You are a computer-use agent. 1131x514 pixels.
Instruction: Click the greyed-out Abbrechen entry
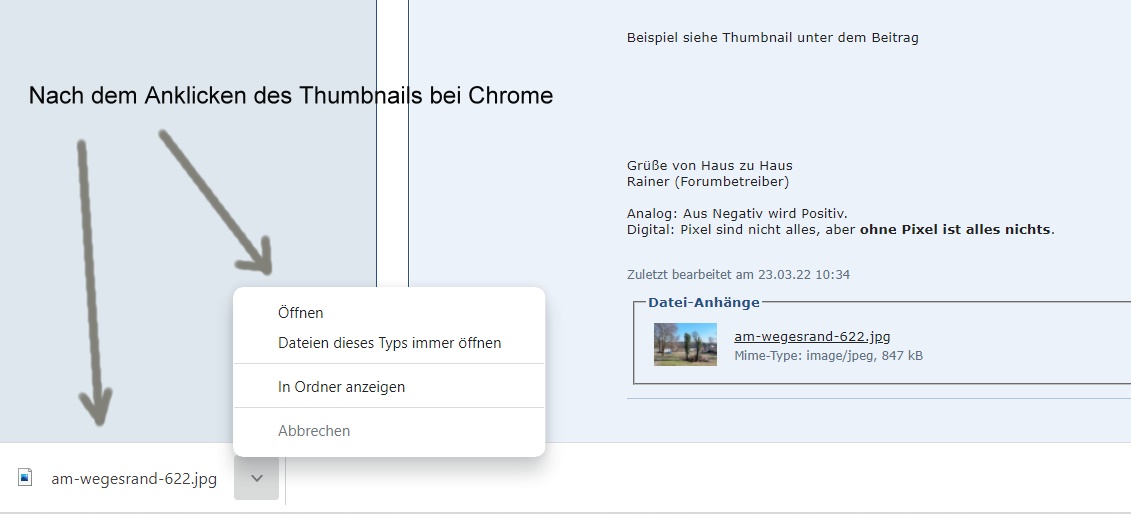click(314, 431)
